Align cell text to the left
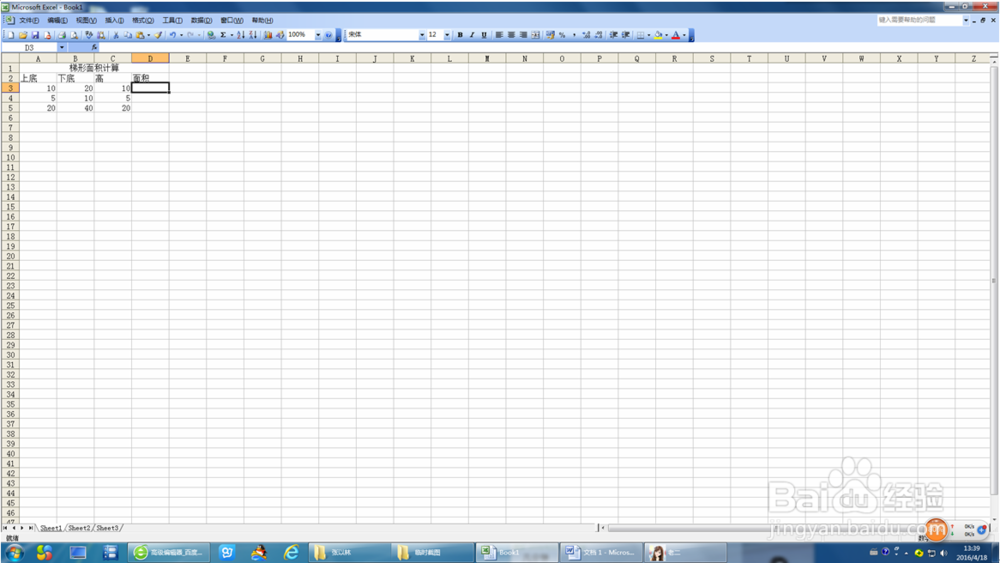 [499, 35]
